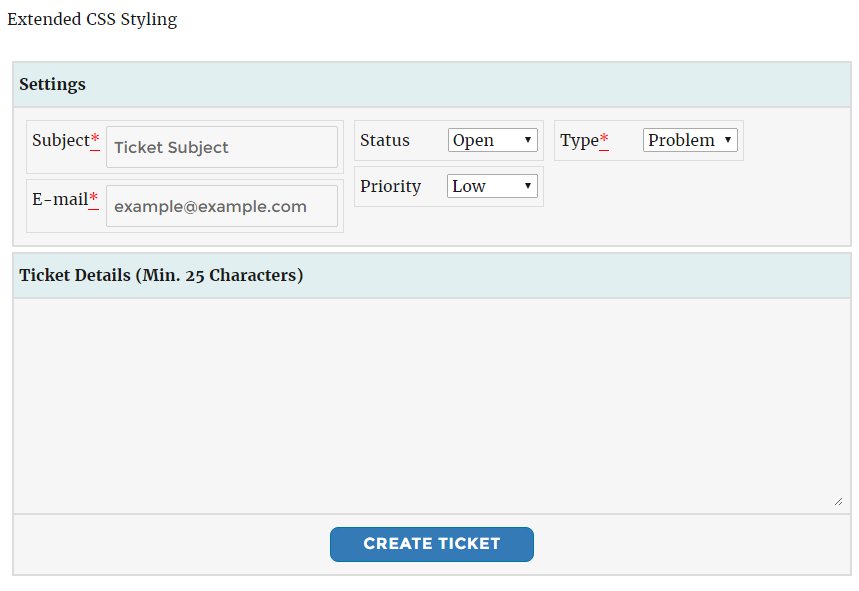Click the red asterisk beside Subject
Image resolution: width=859 pixels, height=591 pixels.
pyautogui.click(x=95, y=141)
